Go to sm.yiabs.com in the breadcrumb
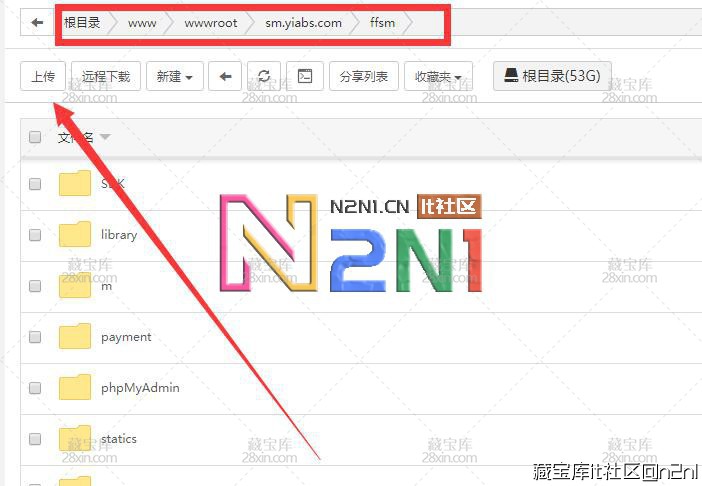Screen dimensions: 702x486 (303, 22)
